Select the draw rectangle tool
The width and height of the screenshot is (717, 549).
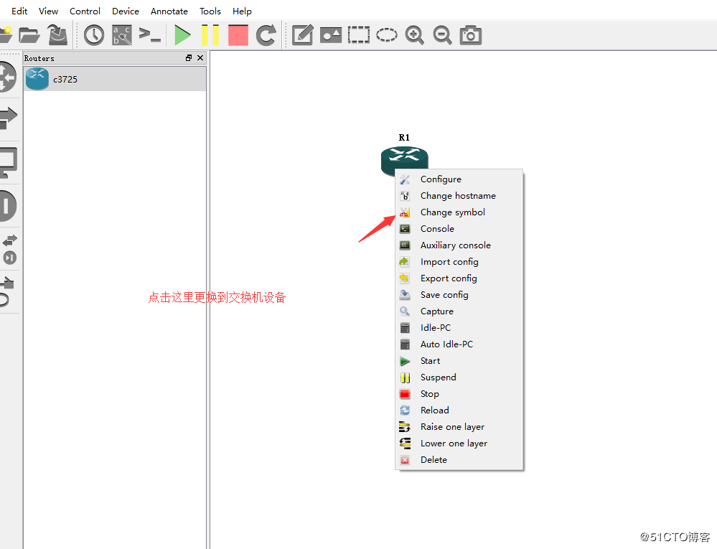[x=358, y=35]
